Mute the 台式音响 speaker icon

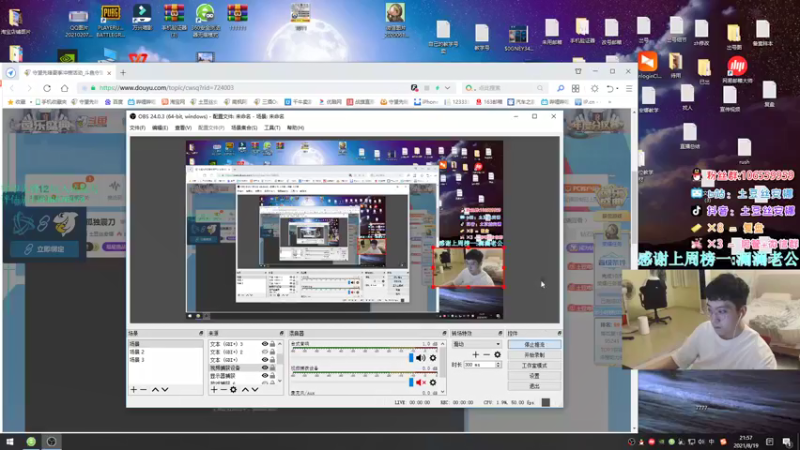click(421, 358)
